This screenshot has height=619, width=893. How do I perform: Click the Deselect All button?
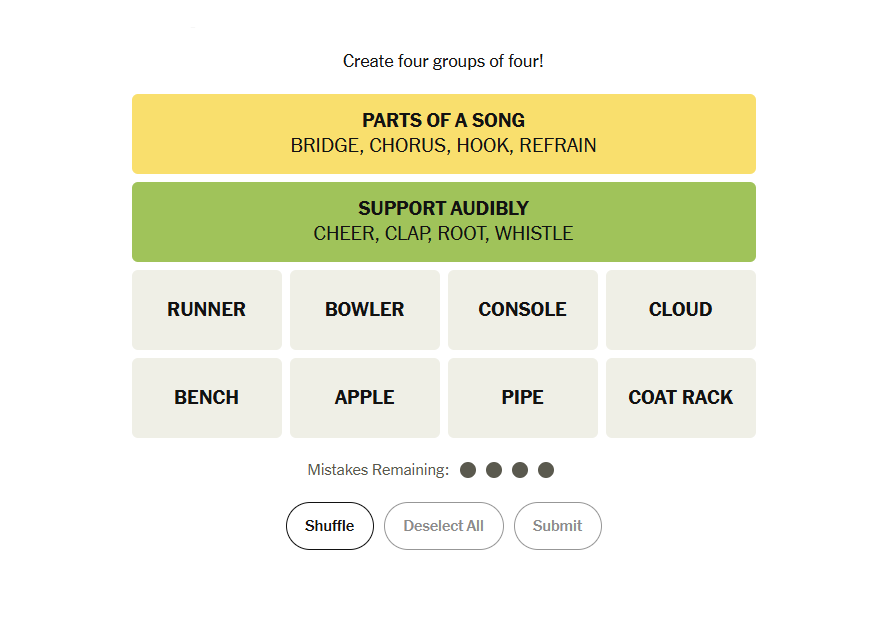pos(444,526)
